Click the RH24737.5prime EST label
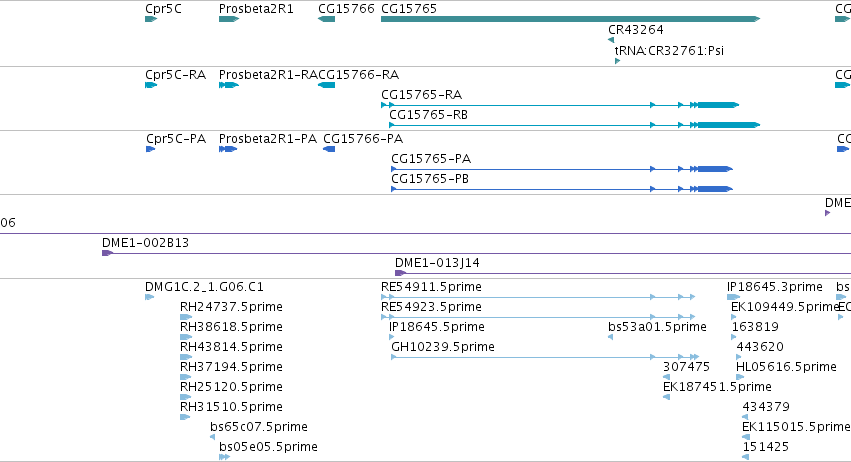The image size is (851, 462). pyautogui.click(x=231, y=307)
